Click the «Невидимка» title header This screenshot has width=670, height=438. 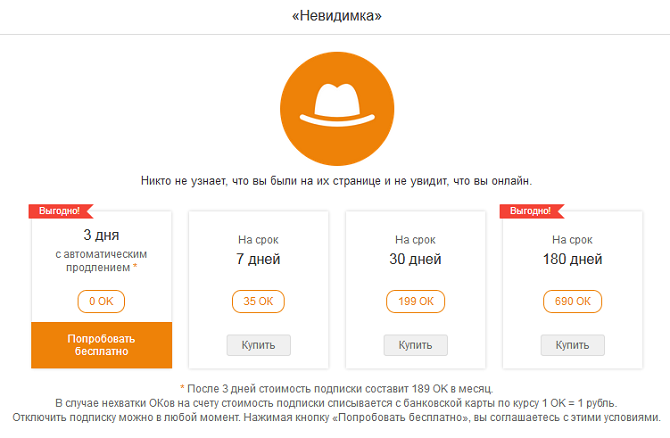(x=337, y=16)
